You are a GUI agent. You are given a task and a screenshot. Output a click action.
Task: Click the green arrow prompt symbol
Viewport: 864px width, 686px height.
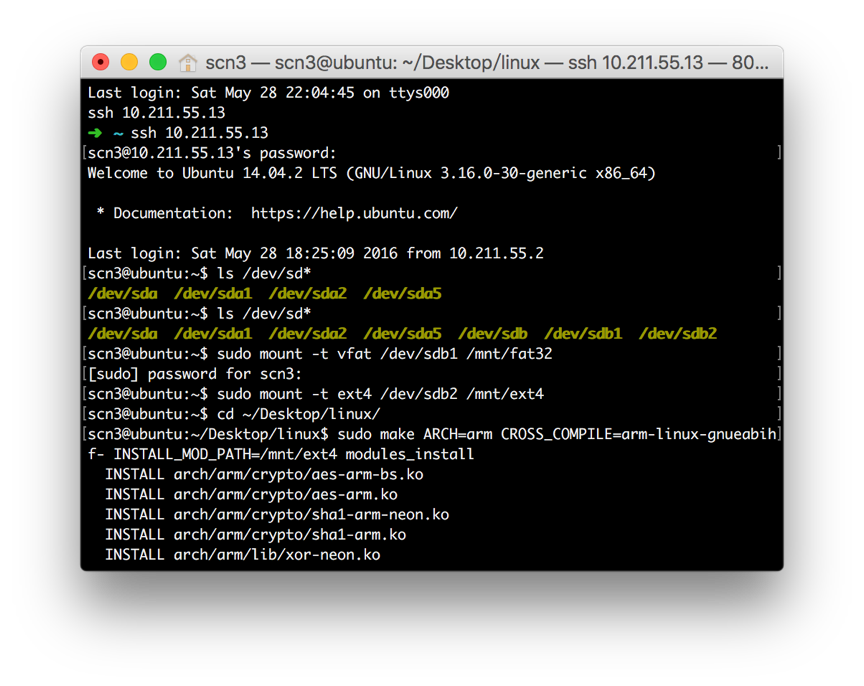(x=95, y=133)
